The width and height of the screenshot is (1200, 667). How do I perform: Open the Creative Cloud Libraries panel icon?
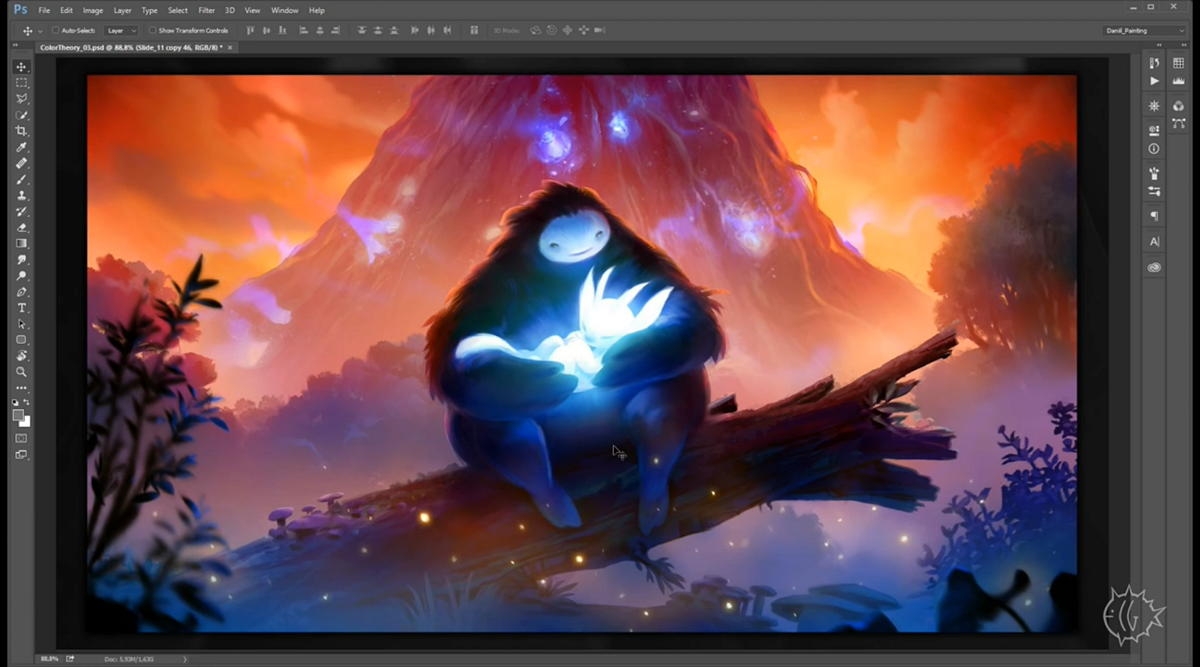pos(1154,267)
